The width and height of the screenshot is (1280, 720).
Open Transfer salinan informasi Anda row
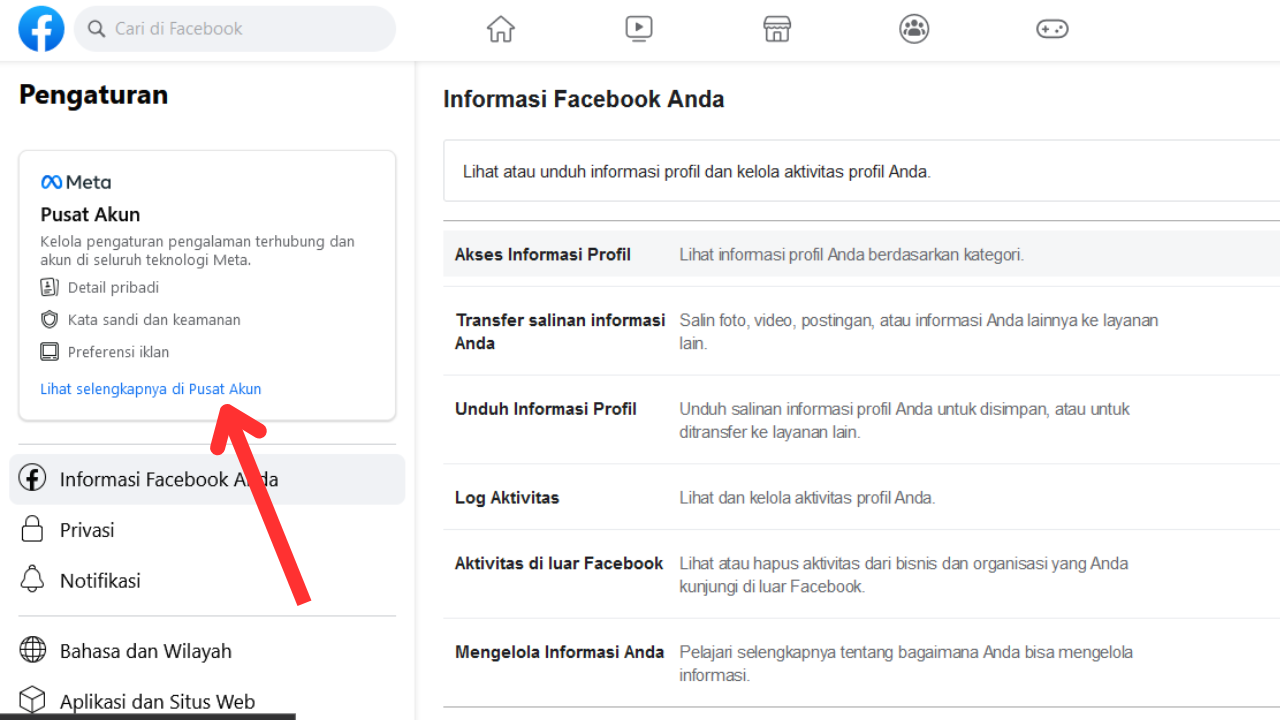(861, 331)
